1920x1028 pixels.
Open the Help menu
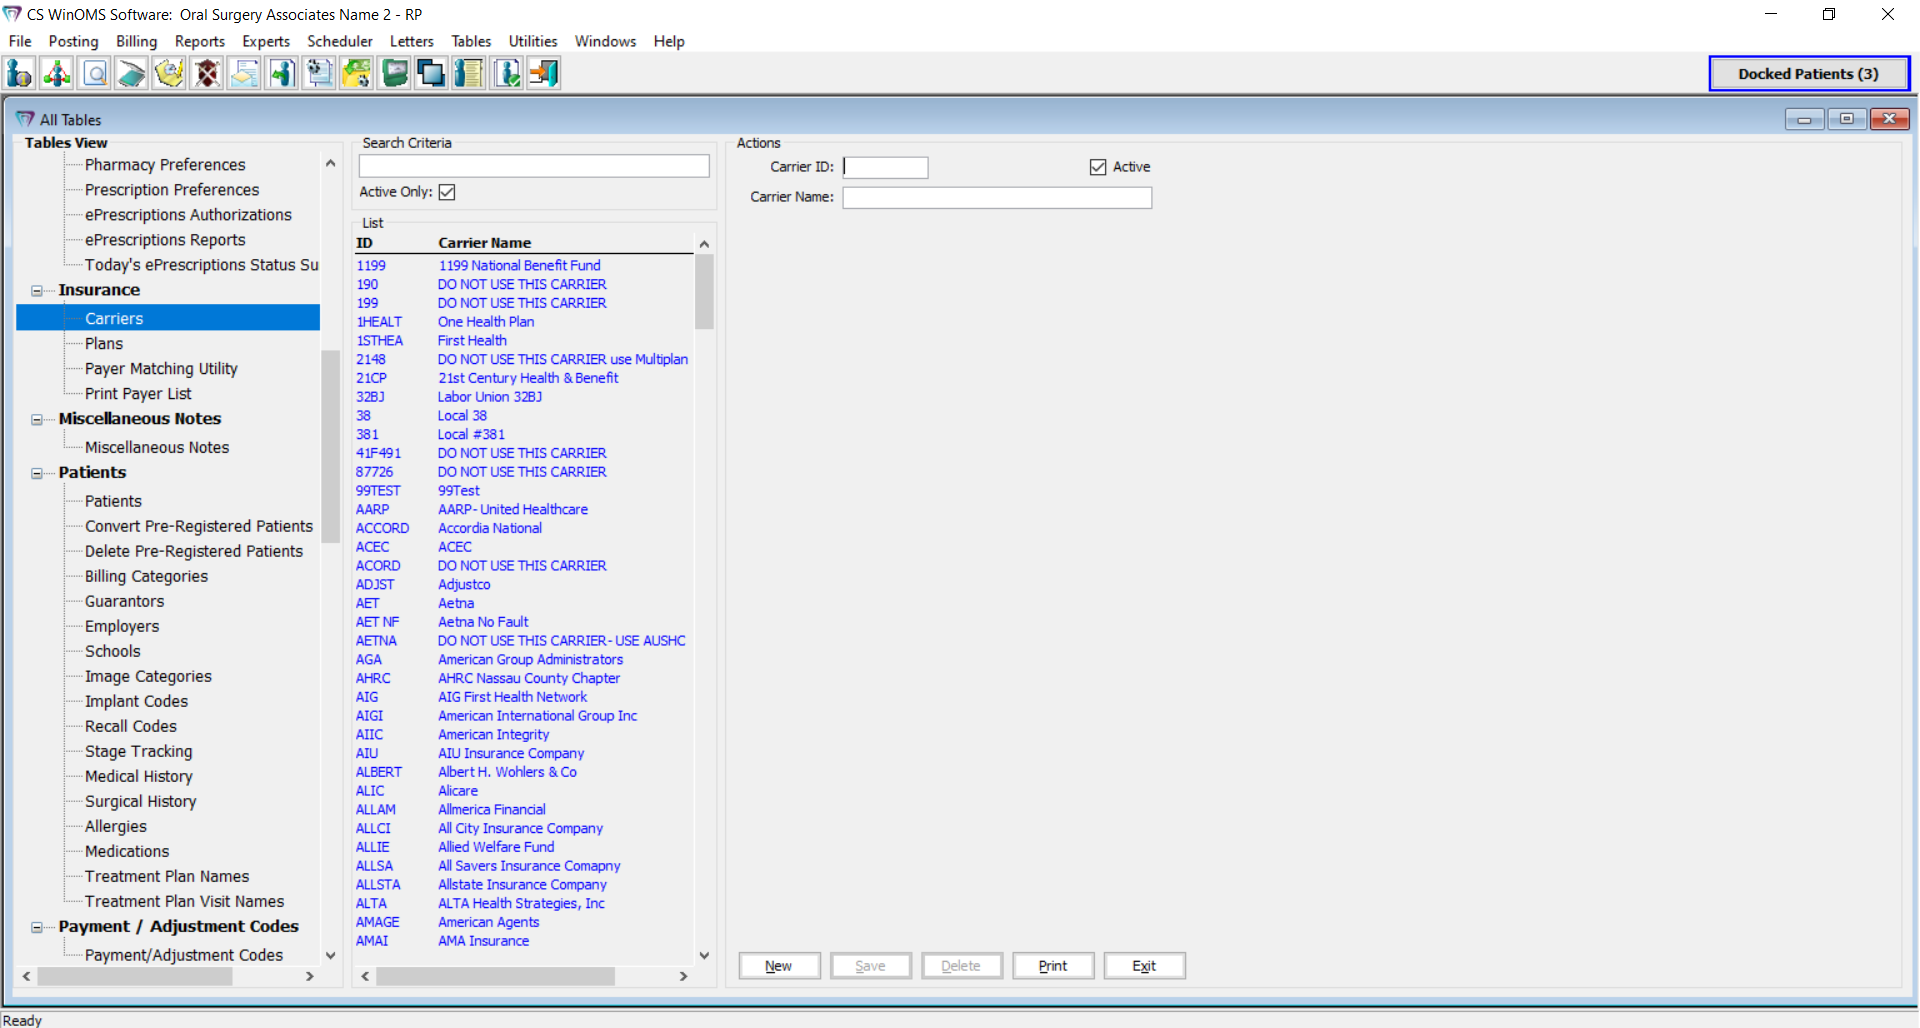pos(669,41)
